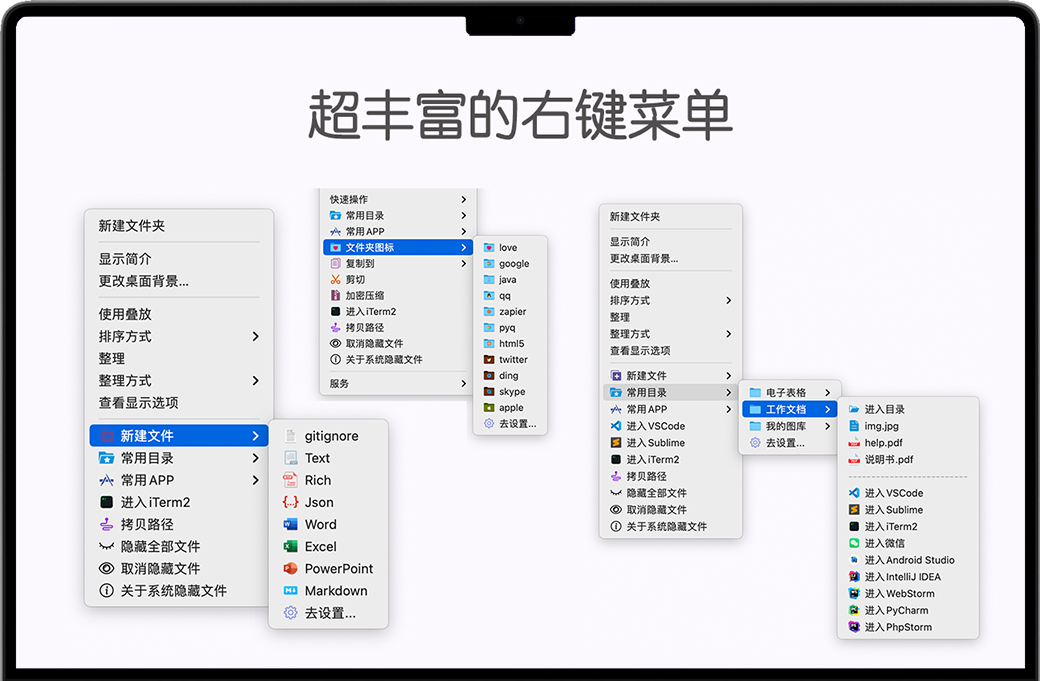Pick the apple folder icon

tap(489, 407)
